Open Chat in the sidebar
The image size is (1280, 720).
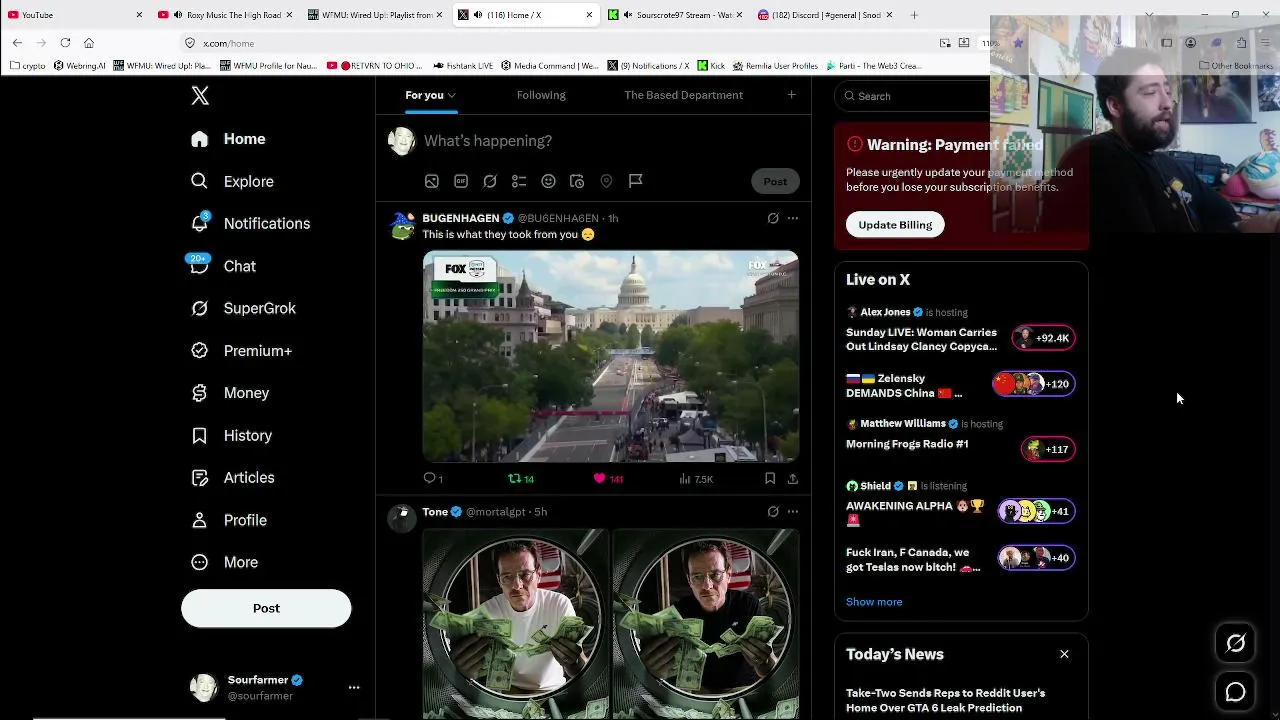point(223,266)
